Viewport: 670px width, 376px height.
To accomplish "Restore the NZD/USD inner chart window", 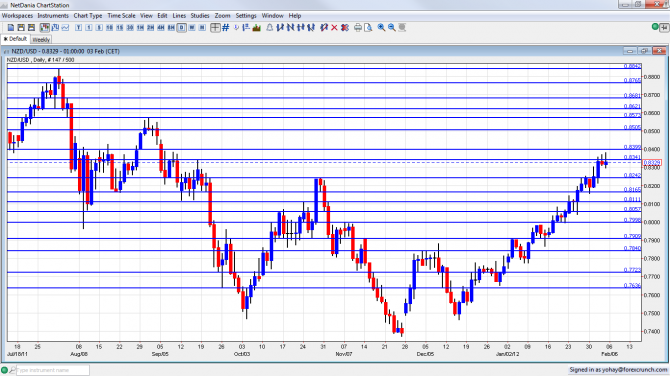I will pos(644,51).
